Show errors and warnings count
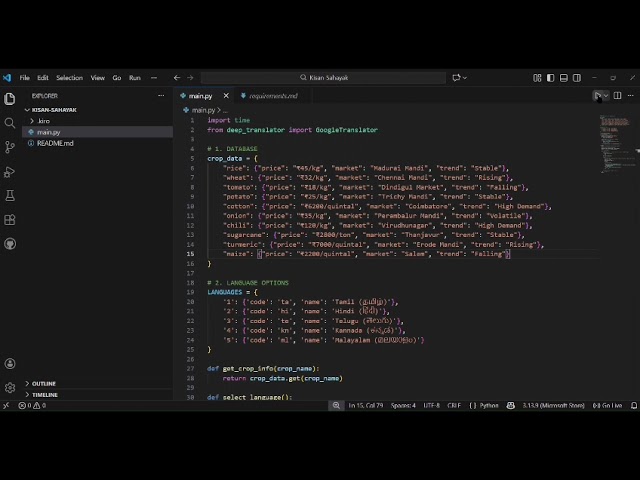Screen dimensions: 640x480 click(32, 405)
